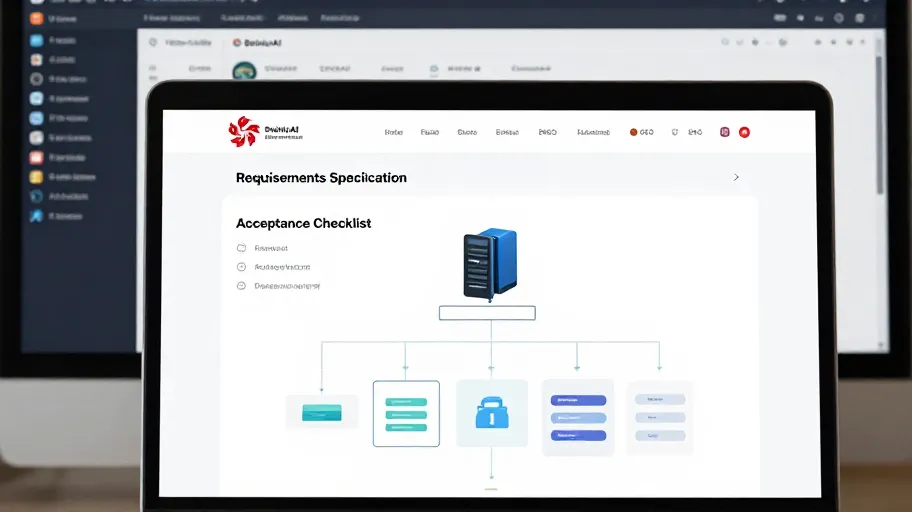This screenshot has height=512, width=912.
Task: Click the orange status dot in the laptop header
Action: (633, 132)
